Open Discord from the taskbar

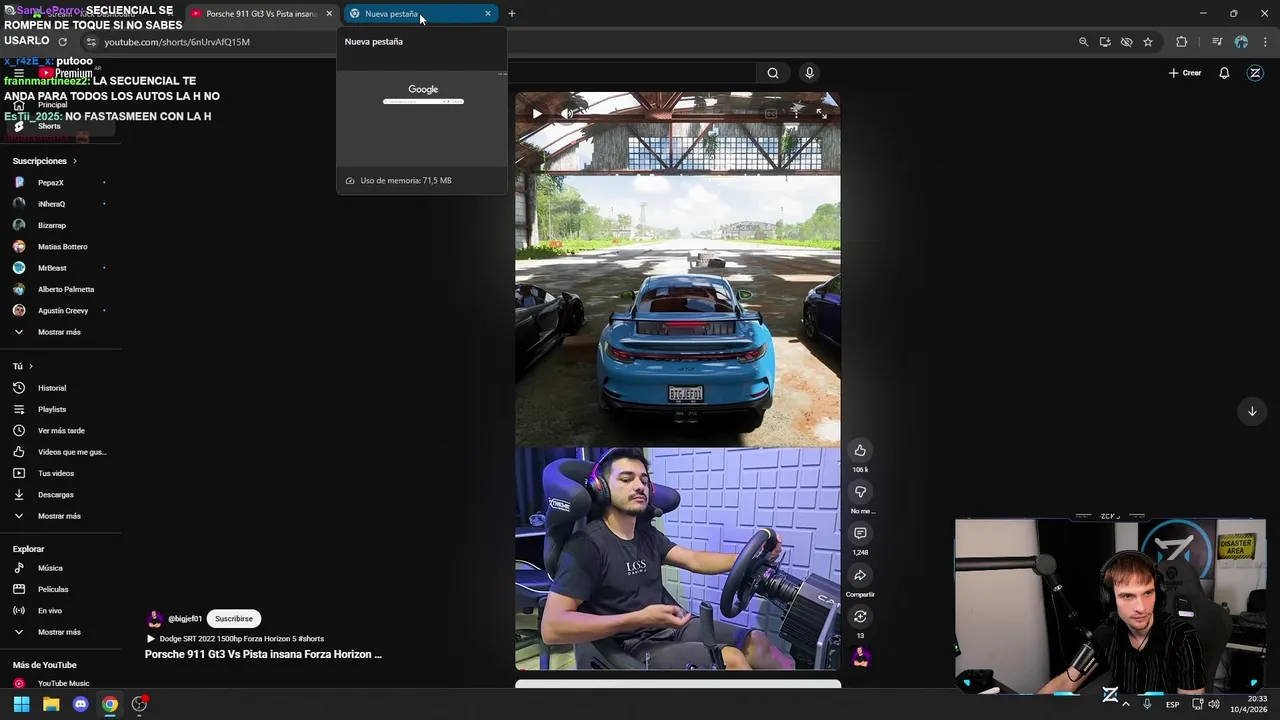[x=81, y=704]
